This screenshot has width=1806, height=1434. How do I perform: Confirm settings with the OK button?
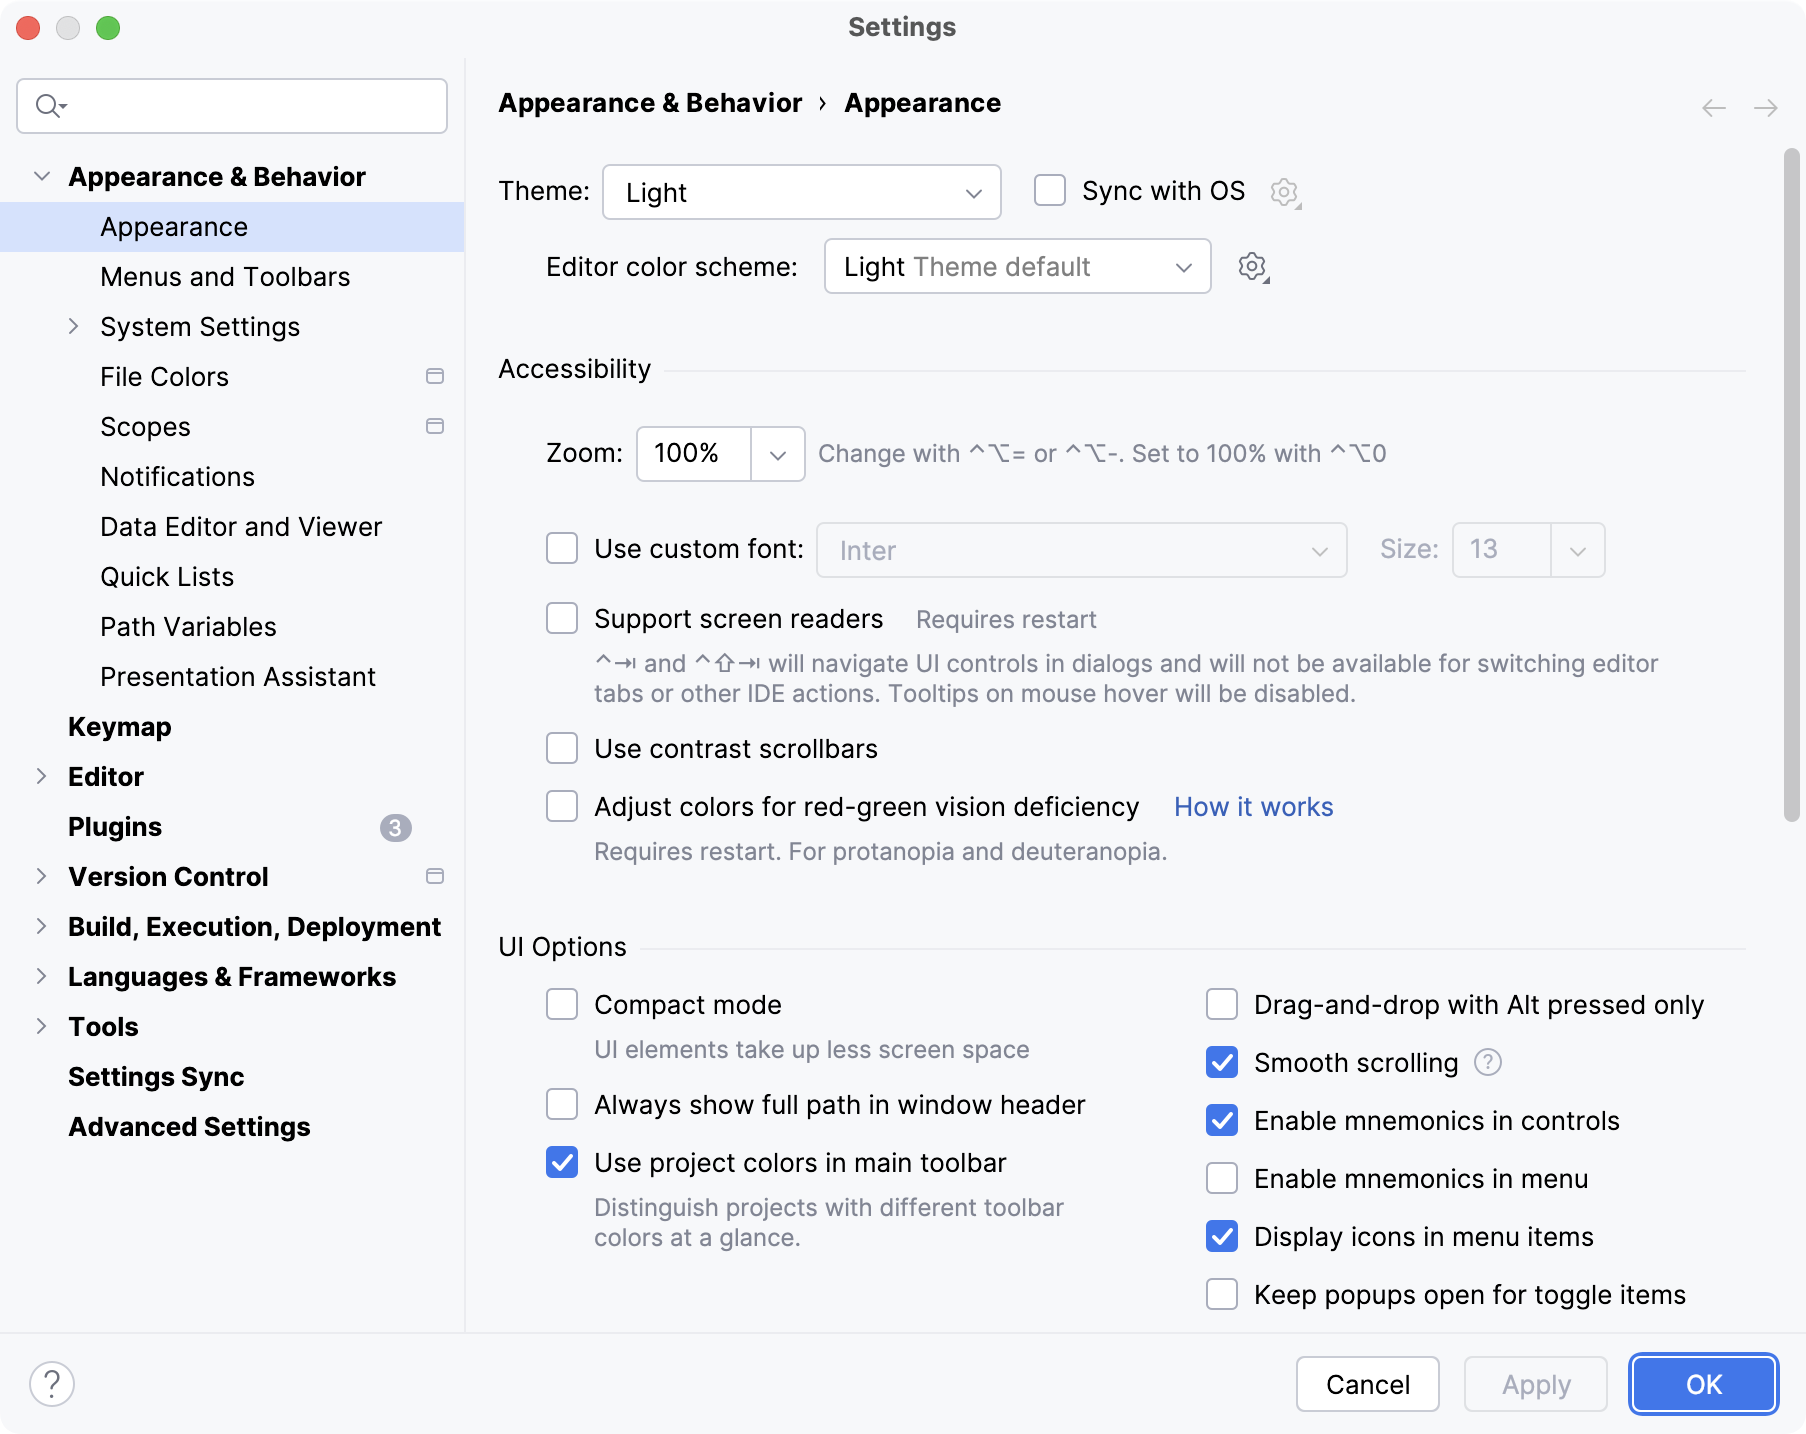pyautogui.click(x=1702, y=1384)
